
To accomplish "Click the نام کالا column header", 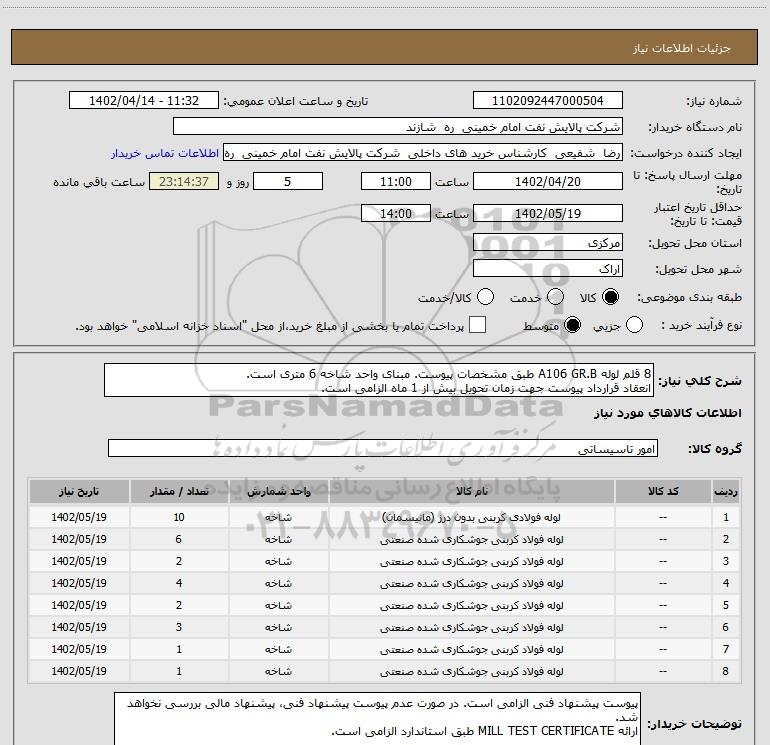I will click(471, 492).
